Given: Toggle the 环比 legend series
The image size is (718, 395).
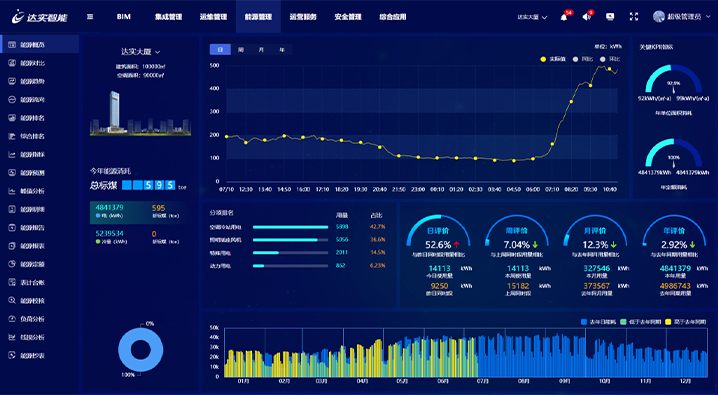Looking at the screenshot, I should [610, 59].
